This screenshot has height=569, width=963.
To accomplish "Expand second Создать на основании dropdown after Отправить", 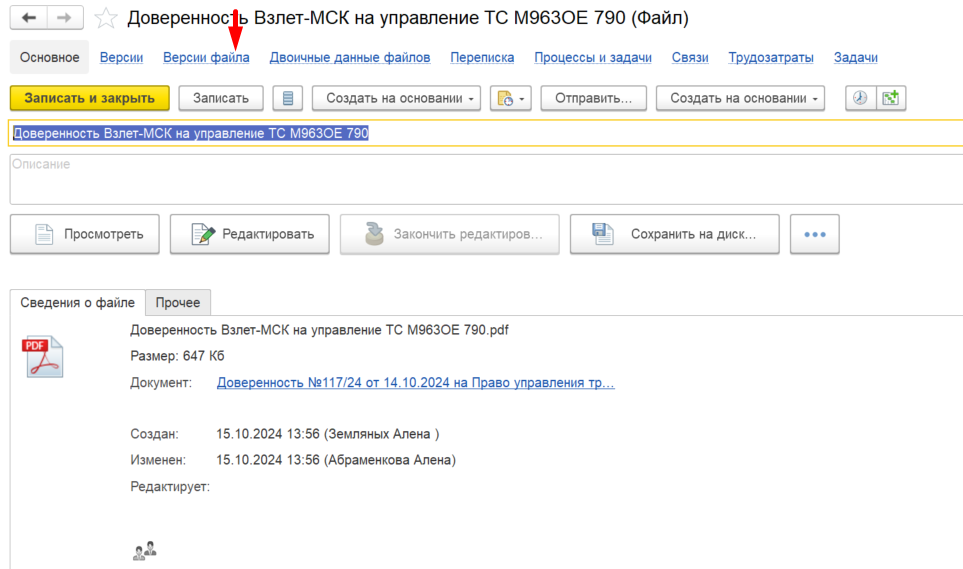I will 740,98.
